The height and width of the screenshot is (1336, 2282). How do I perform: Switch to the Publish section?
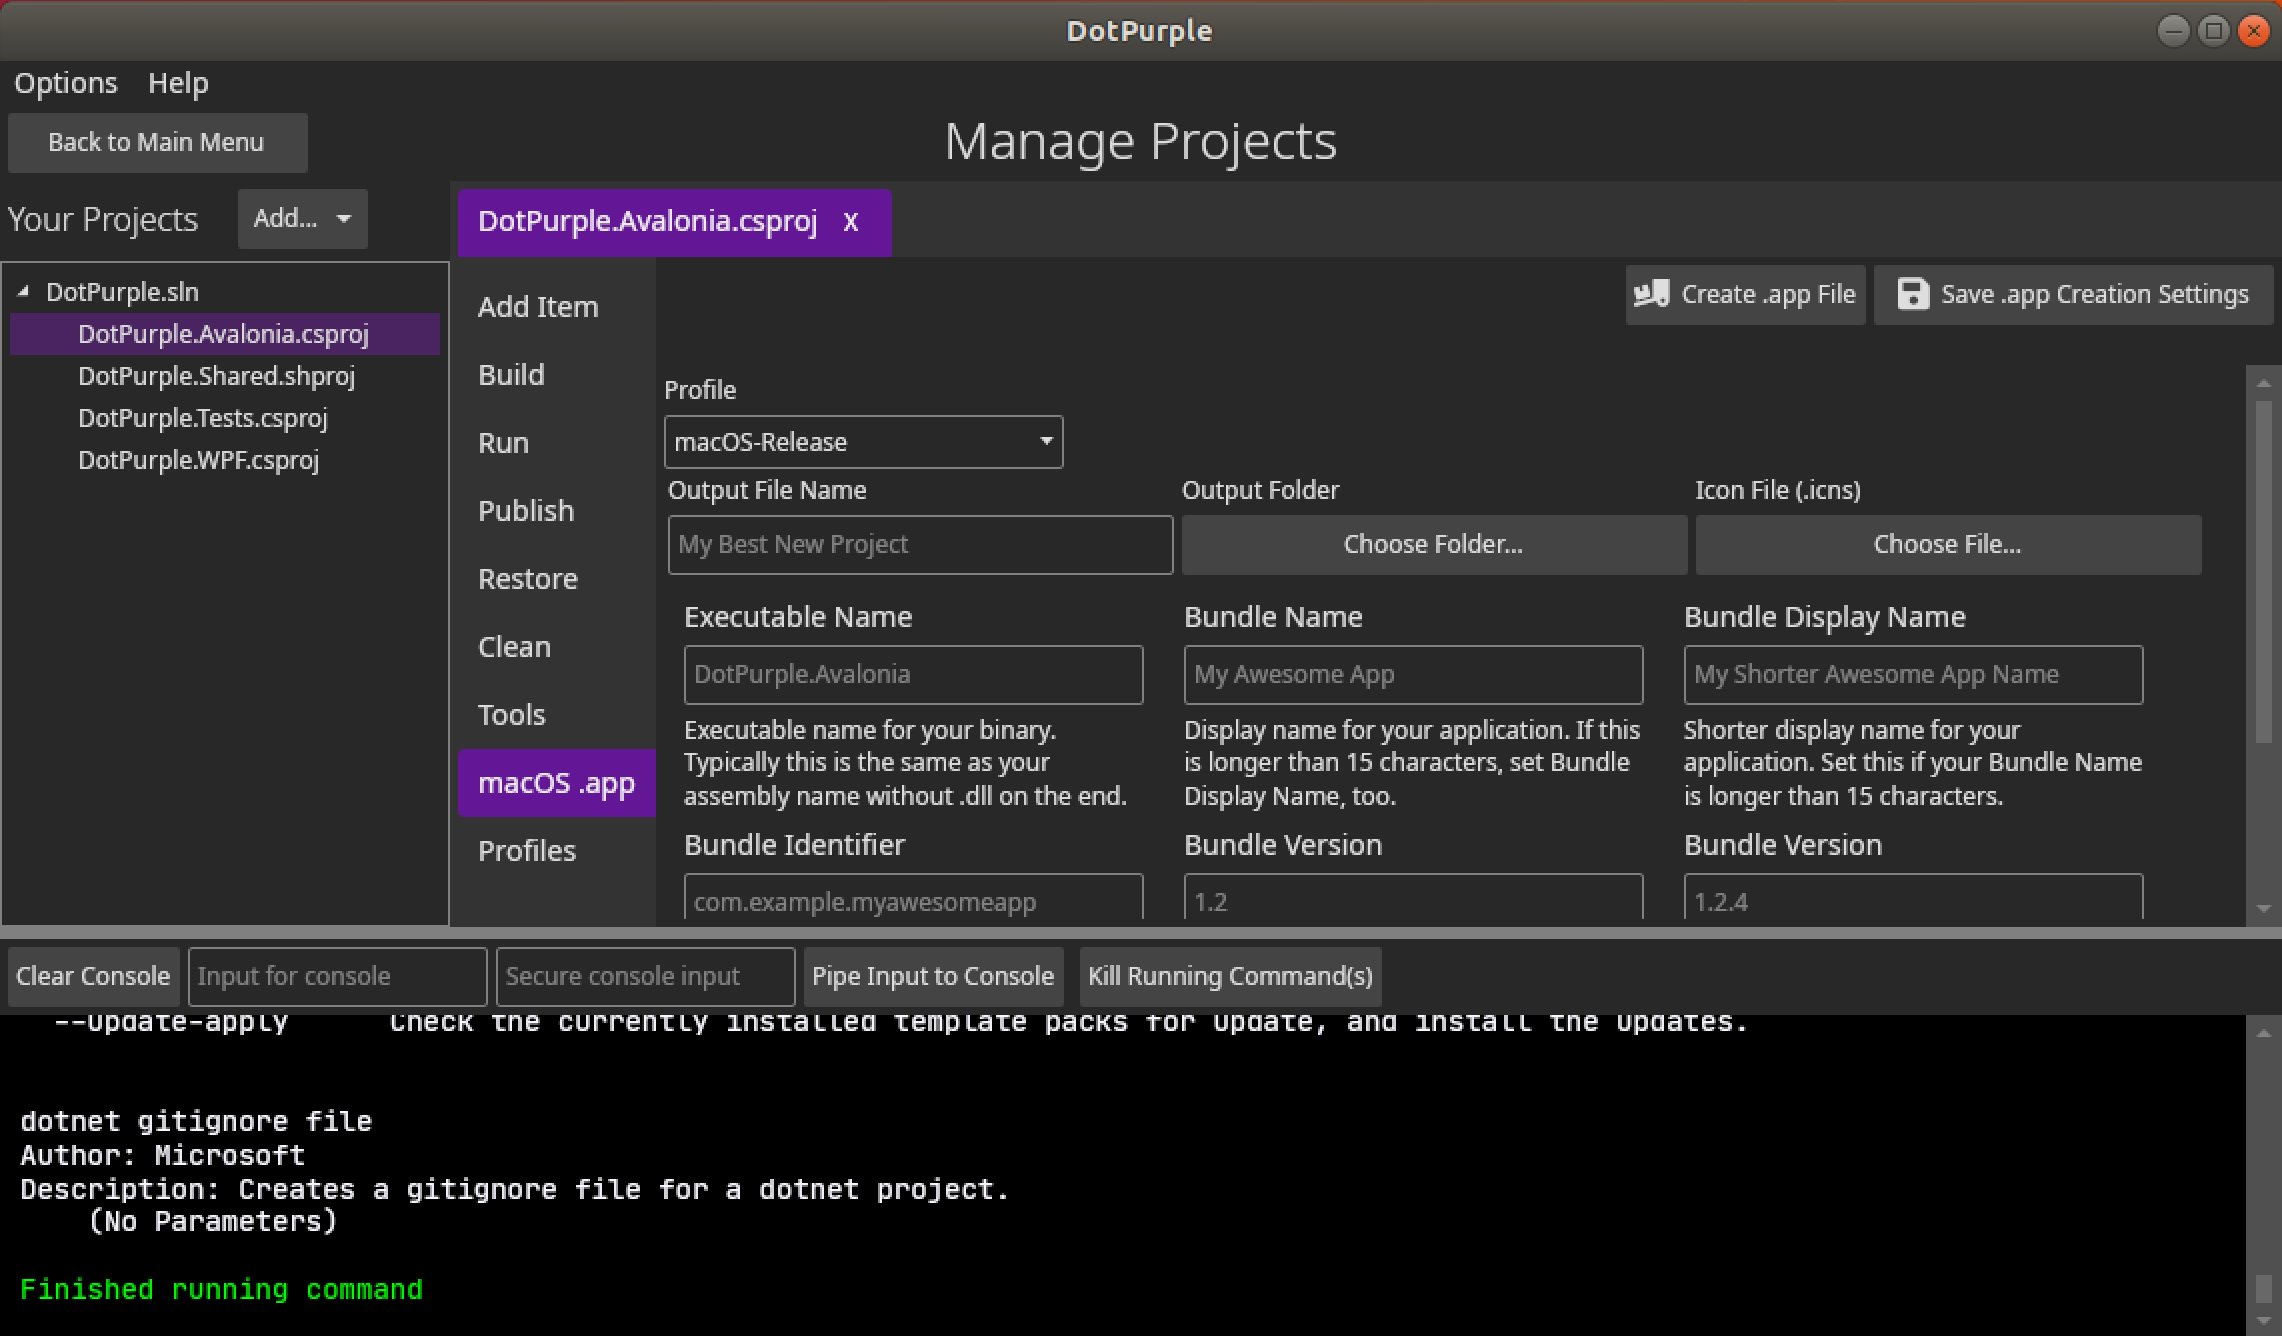pyautogui.click(x=526, y=511)
